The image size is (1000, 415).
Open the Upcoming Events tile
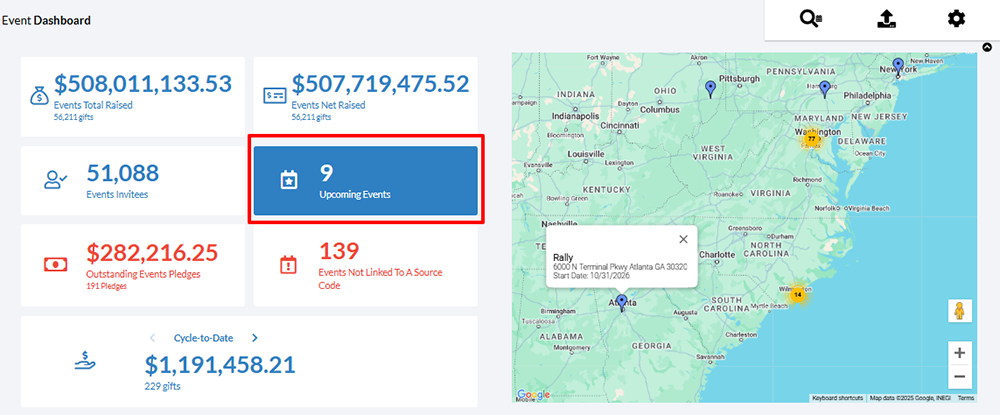[365, 180]
